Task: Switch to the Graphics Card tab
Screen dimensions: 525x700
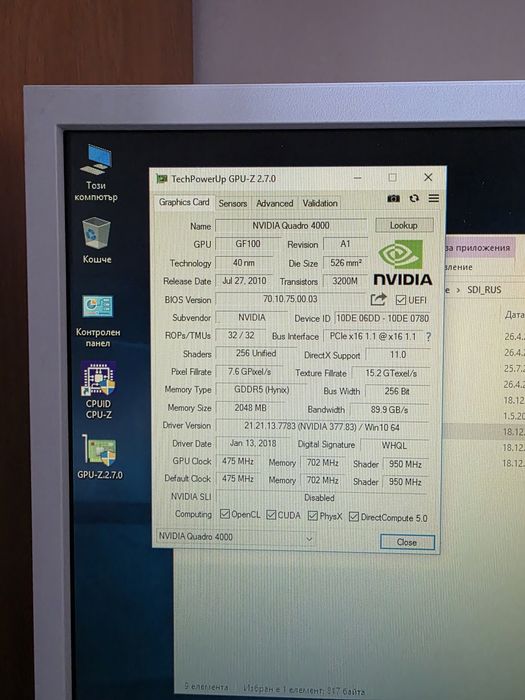Action: pyautogui.click(x=184, y=202)
